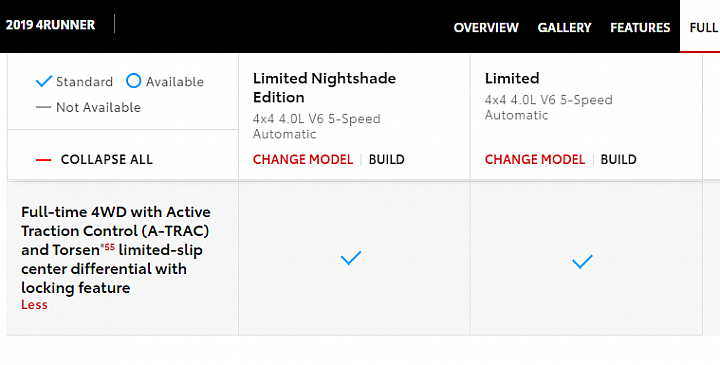Click the red minus icon beside Collapse All
The height and width of the screenshot is (365, 720).
[x=43, y=160]
